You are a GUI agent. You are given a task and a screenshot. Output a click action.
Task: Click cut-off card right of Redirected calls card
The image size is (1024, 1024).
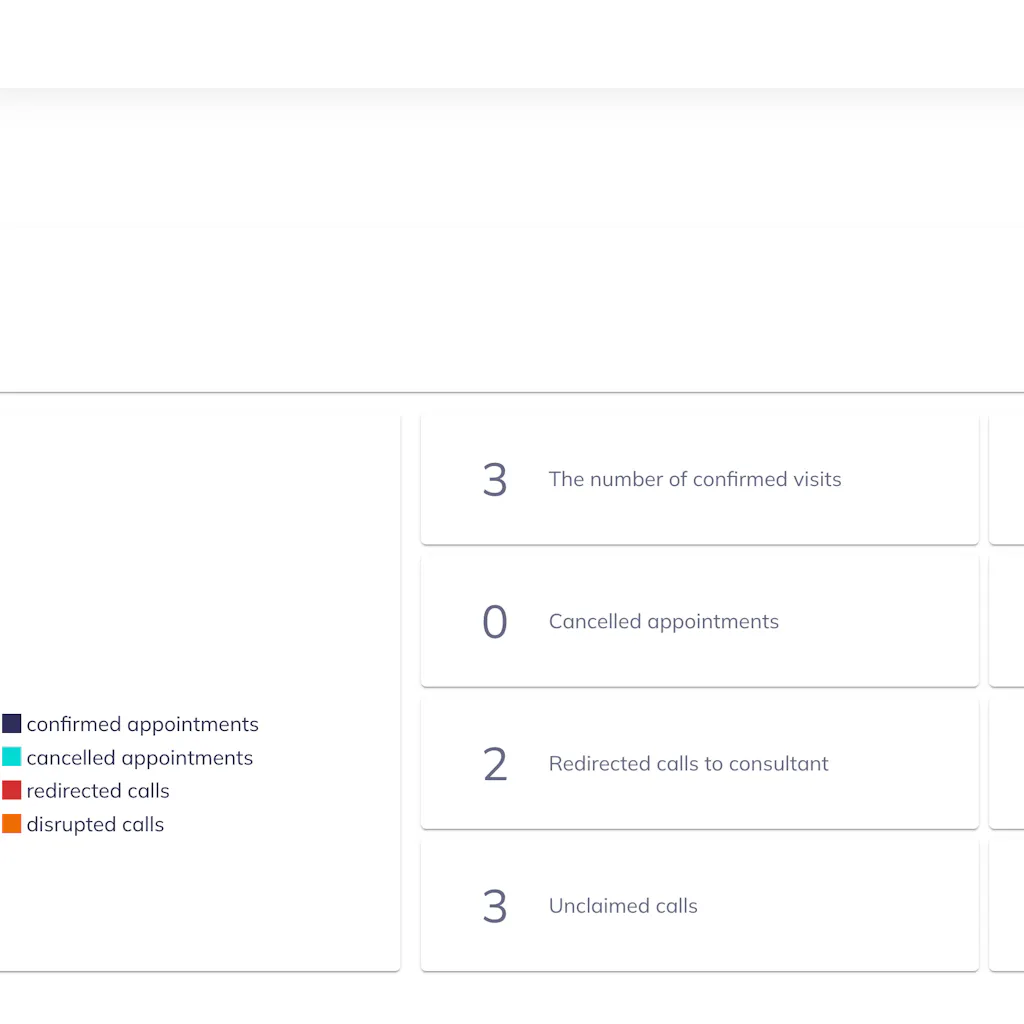click(1007, 764)
